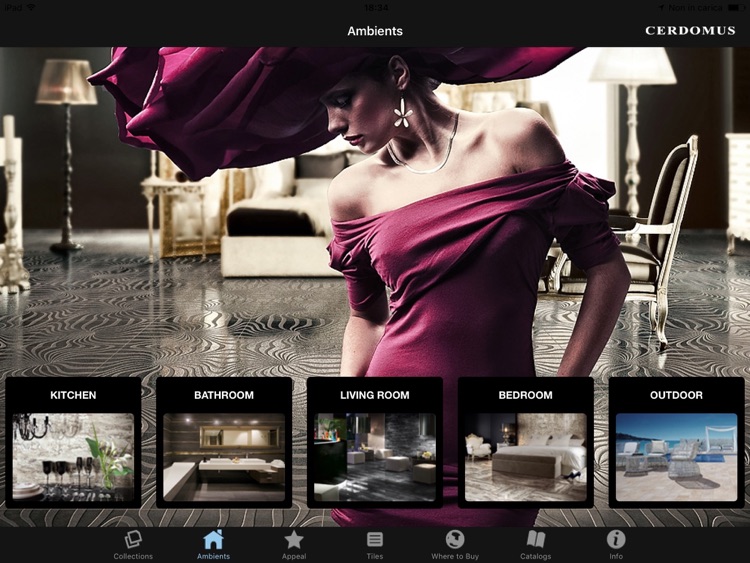The width and height of the screenshot is (750, 563).
Task: Tap the Info circle icon
Action: (x=616, y=540)
